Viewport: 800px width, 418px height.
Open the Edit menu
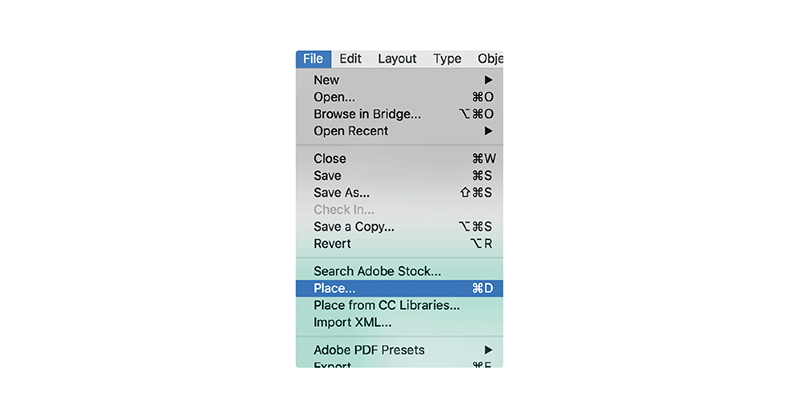click(350, 59)
